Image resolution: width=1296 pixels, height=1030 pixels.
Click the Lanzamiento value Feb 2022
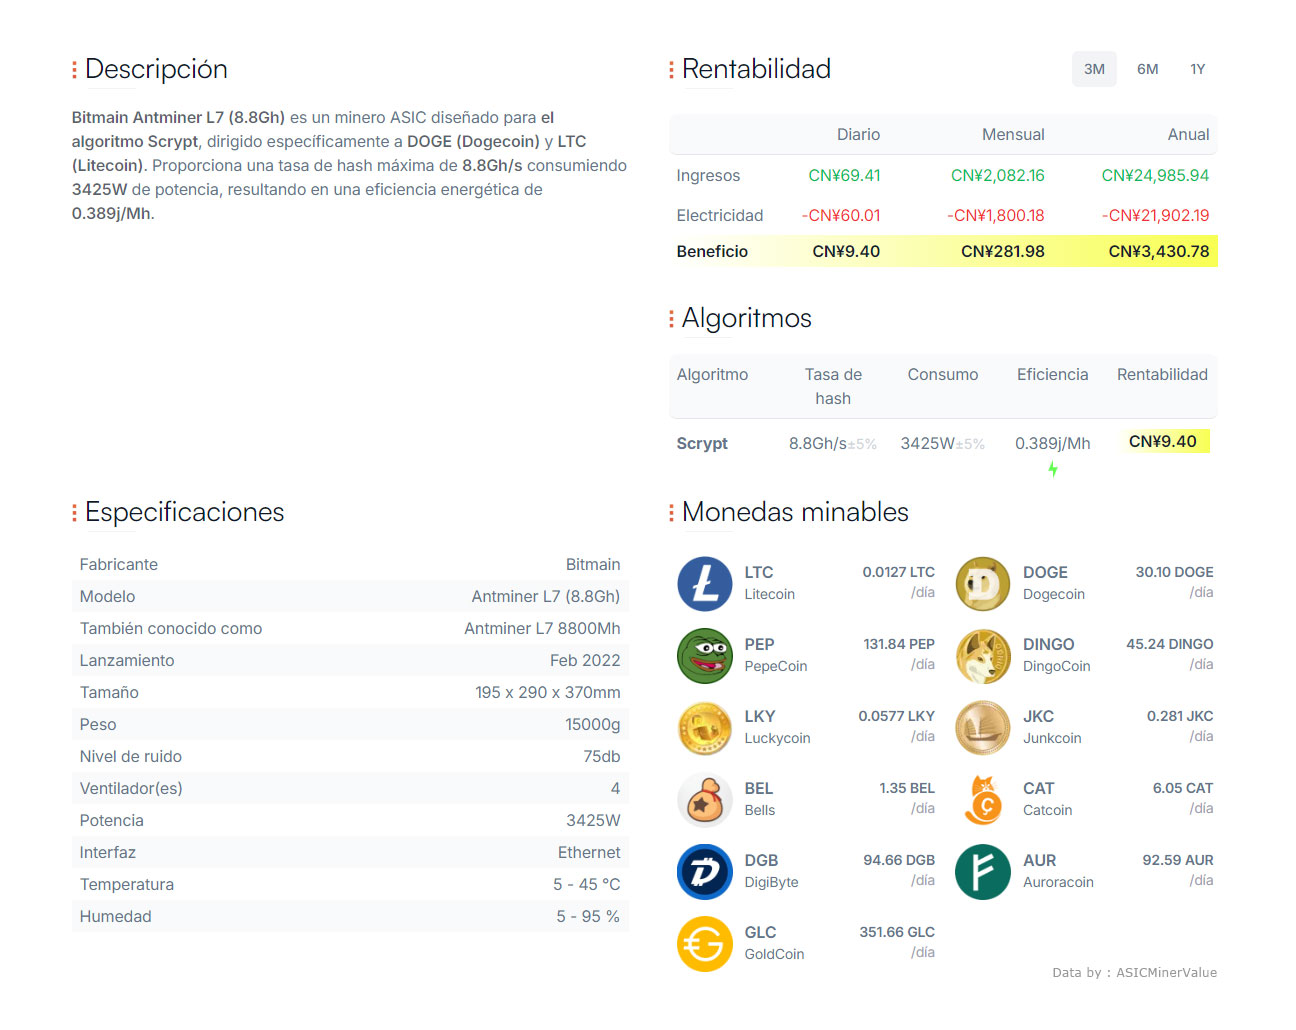[585, 660]
